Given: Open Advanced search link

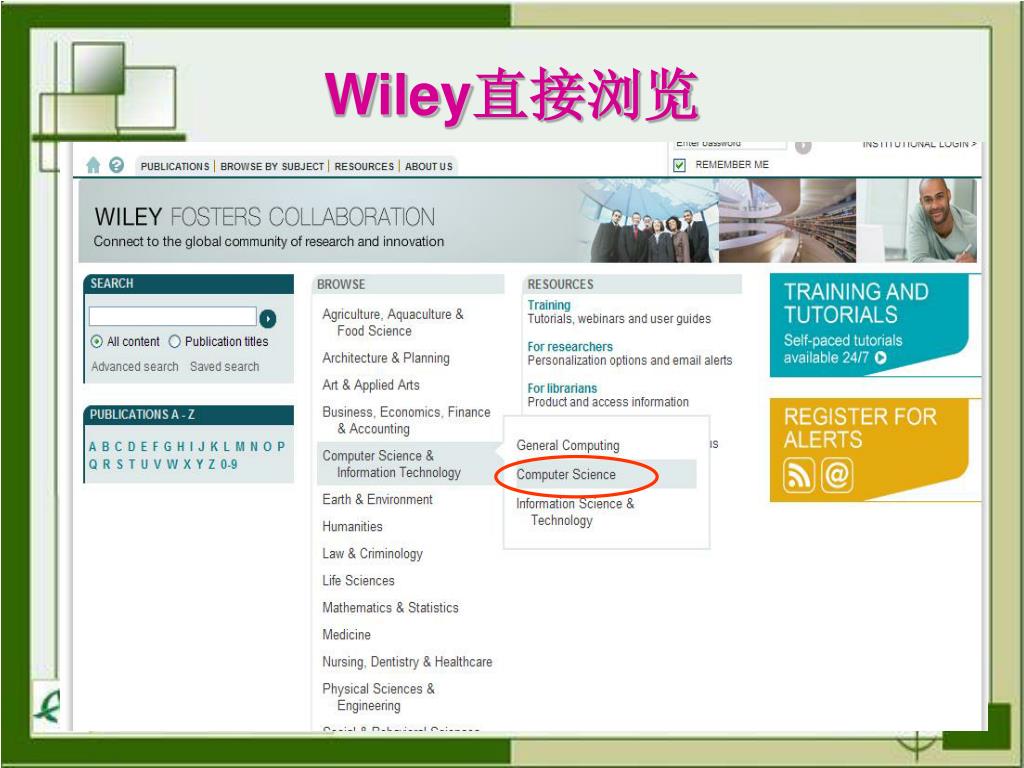Looking at the screenshot, I should click(135, 367).
